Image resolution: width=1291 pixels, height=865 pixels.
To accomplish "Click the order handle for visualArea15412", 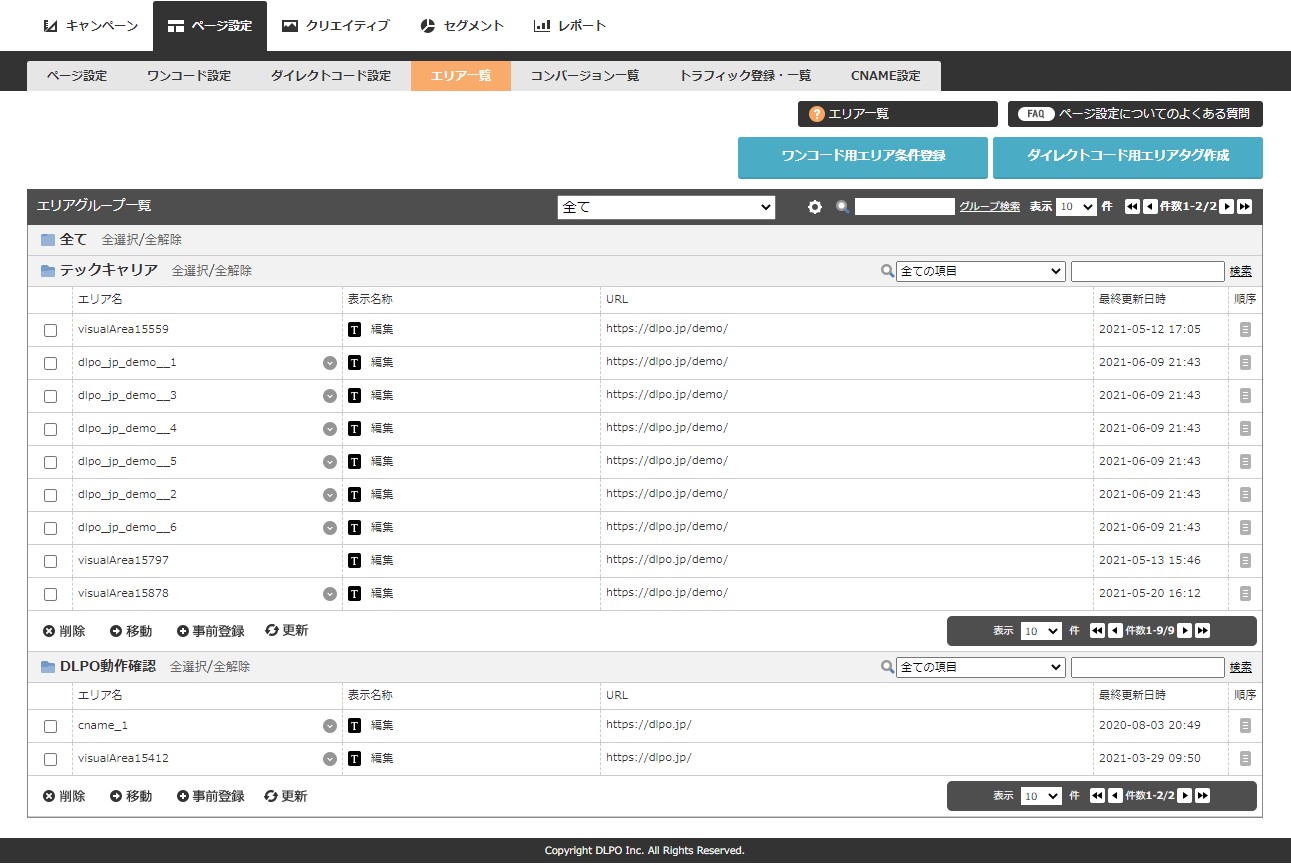I will [1245, 758].
